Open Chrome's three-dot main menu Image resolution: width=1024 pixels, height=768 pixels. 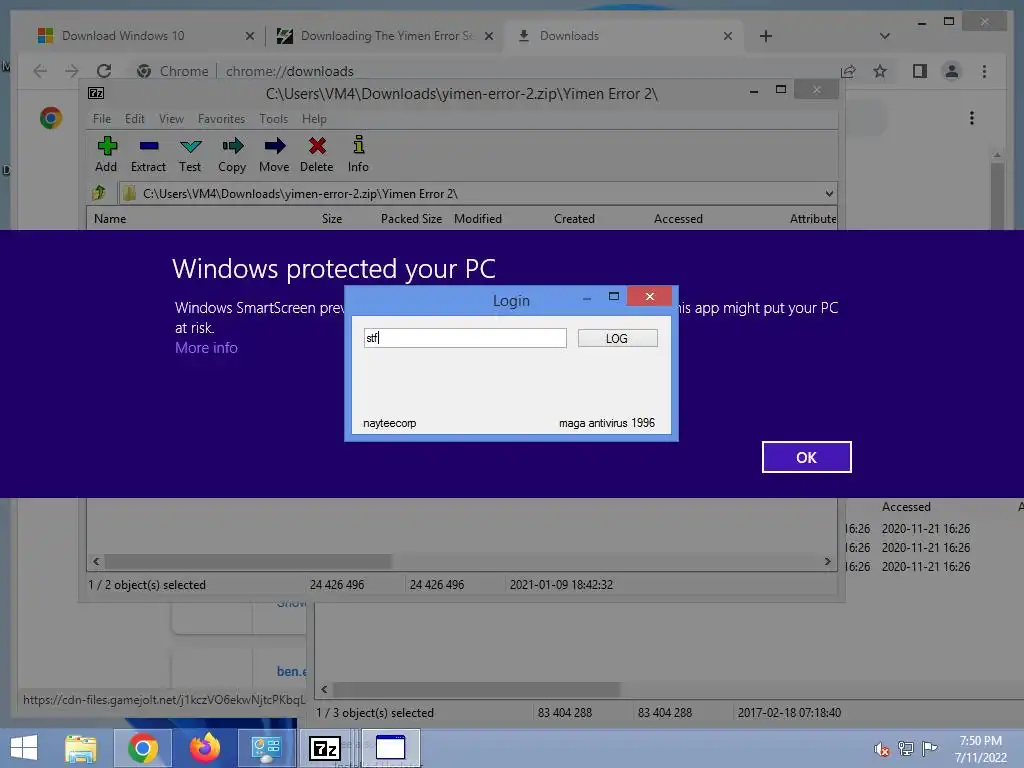(984, 71)
